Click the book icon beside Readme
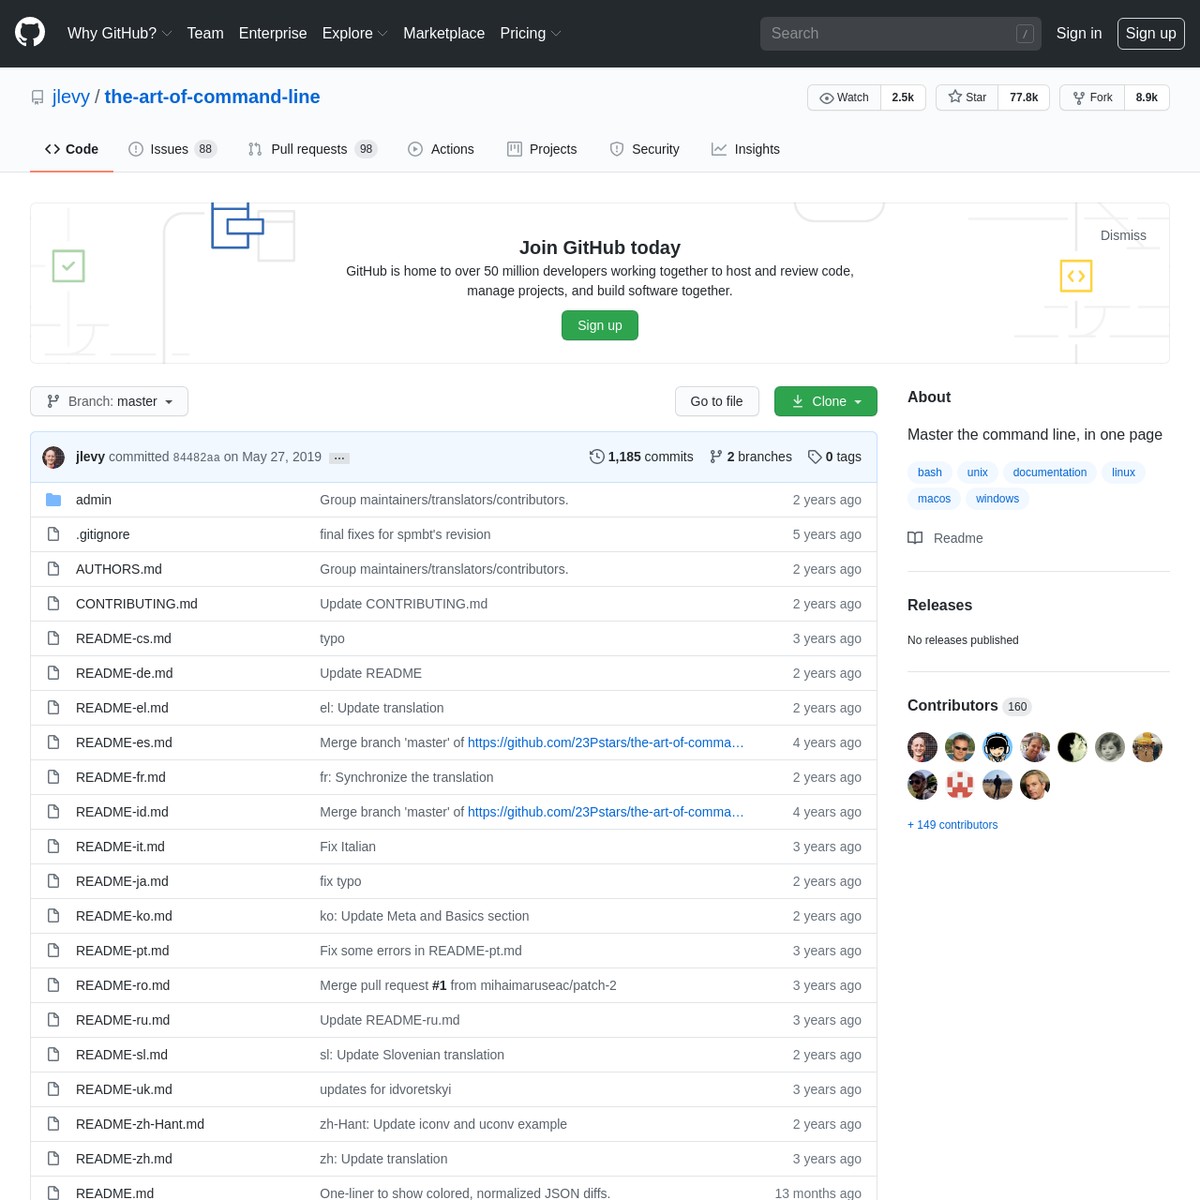This screenshot has height=1200, width=1200. (915, 538)
